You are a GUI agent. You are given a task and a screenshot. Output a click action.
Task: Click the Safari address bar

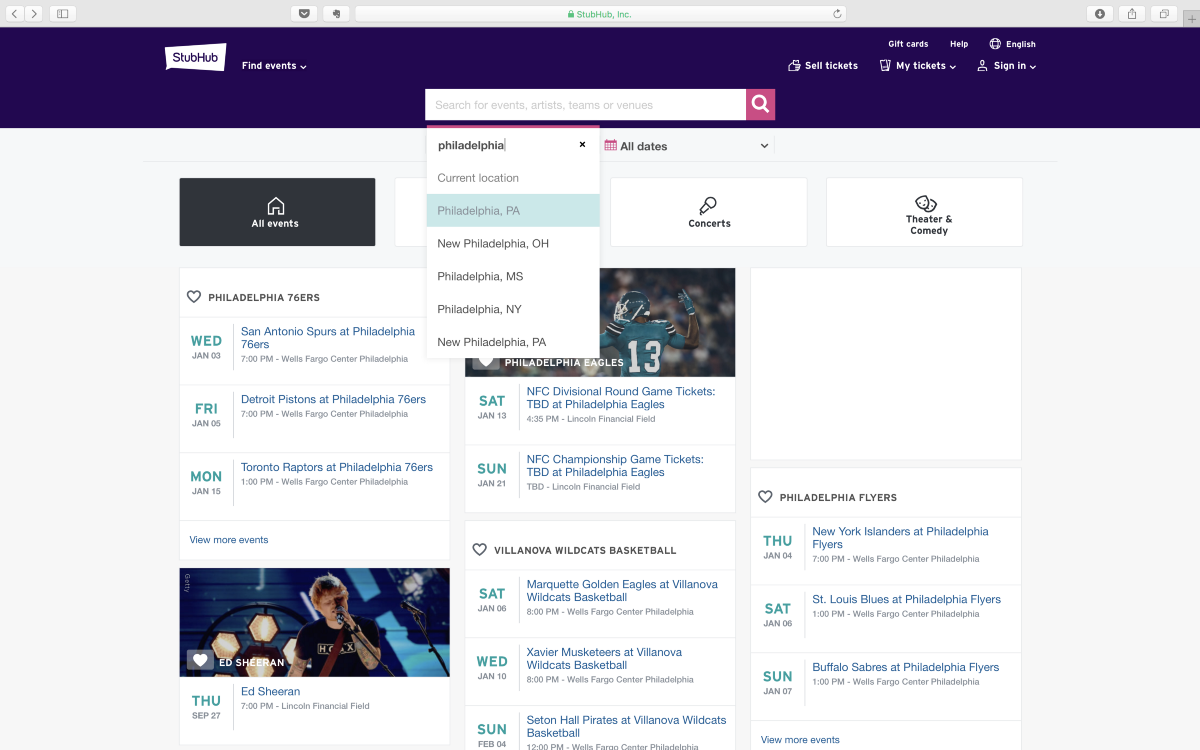click(600, 14)
